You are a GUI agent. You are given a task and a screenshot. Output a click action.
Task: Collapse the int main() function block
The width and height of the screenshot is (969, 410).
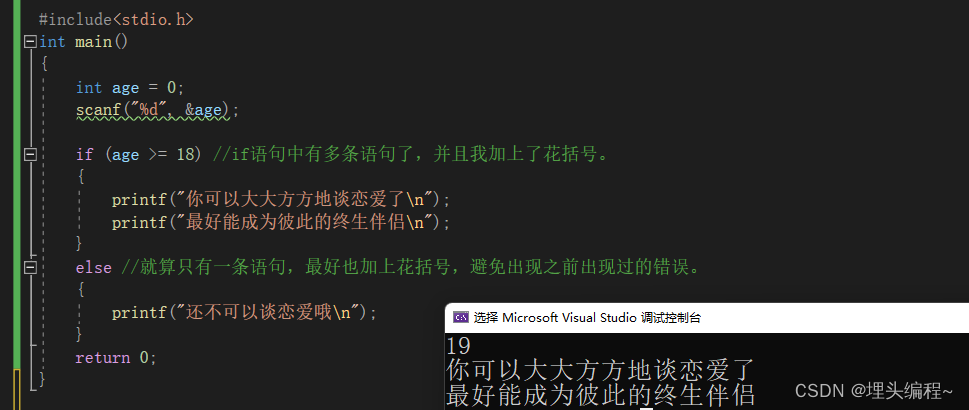[x=30, y=42]
